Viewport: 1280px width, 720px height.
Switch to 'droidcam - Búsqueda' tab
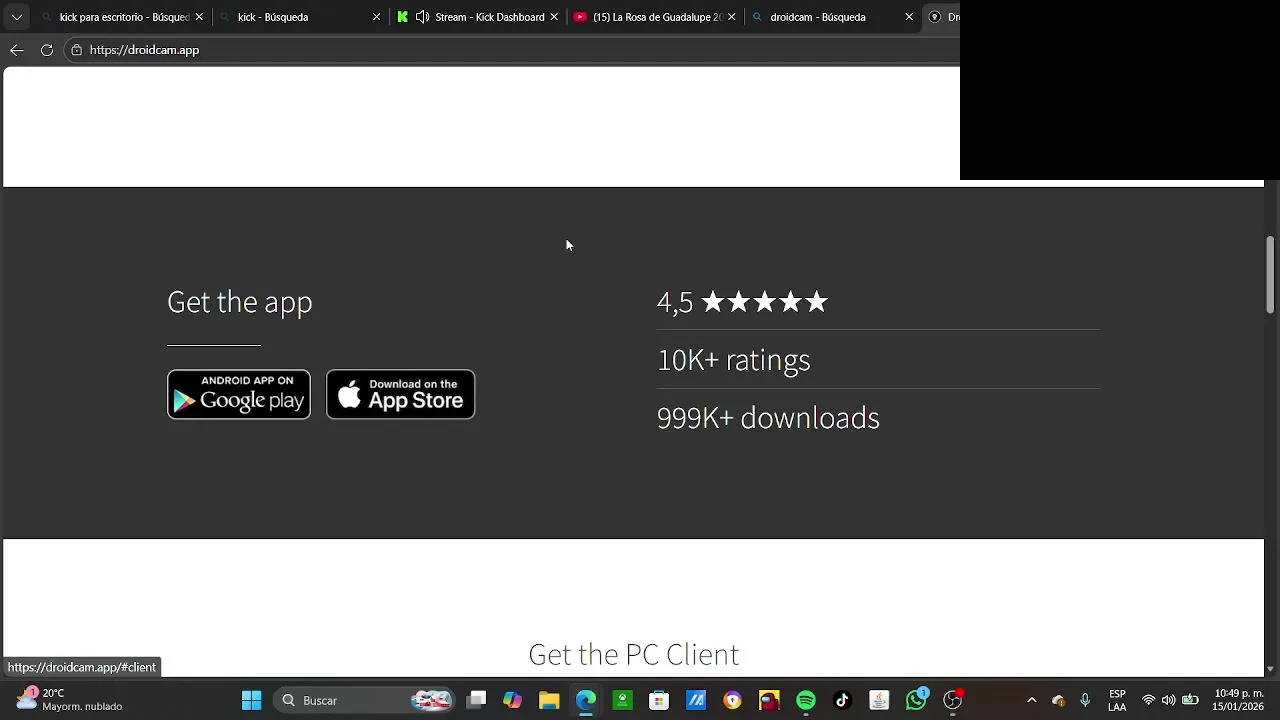(x=832, y=17)
